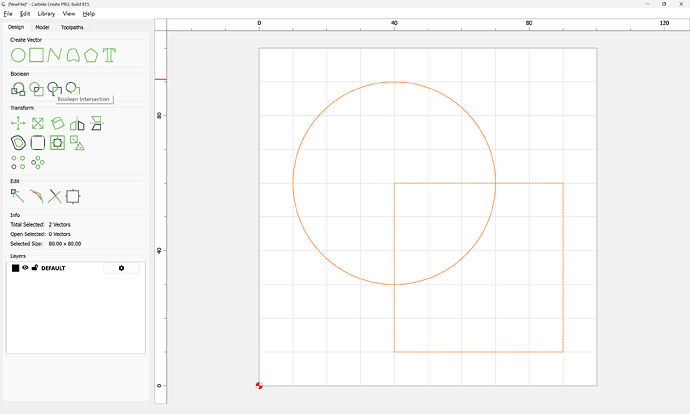Screen dimensions: 690x414
Task: Open the Linear Array tool
Action: point(18,162)
